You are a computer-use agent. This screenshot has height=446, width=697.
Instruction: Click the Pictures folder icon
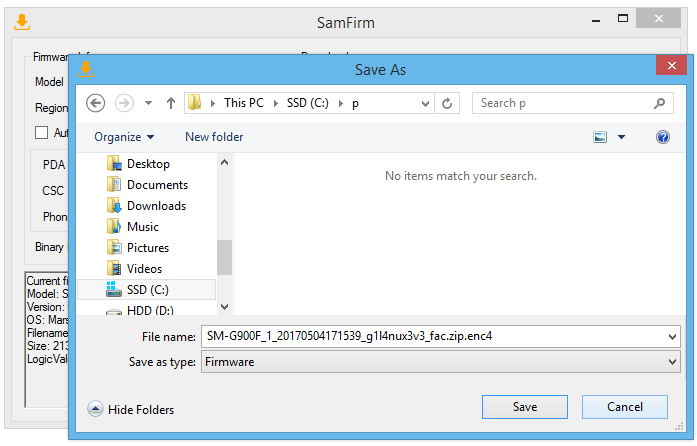(114, 247)
